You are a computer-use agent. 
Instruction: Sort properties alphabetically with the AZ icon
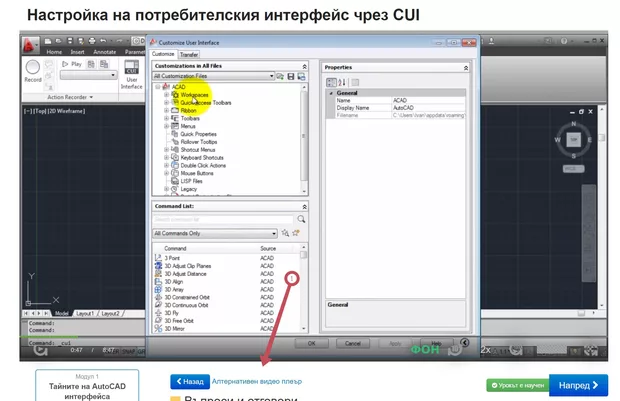click(x=342, y=82)
